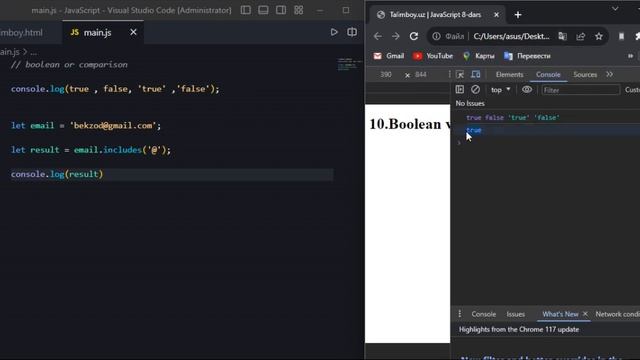Split the editor right in VS Code

coord(352,32)
